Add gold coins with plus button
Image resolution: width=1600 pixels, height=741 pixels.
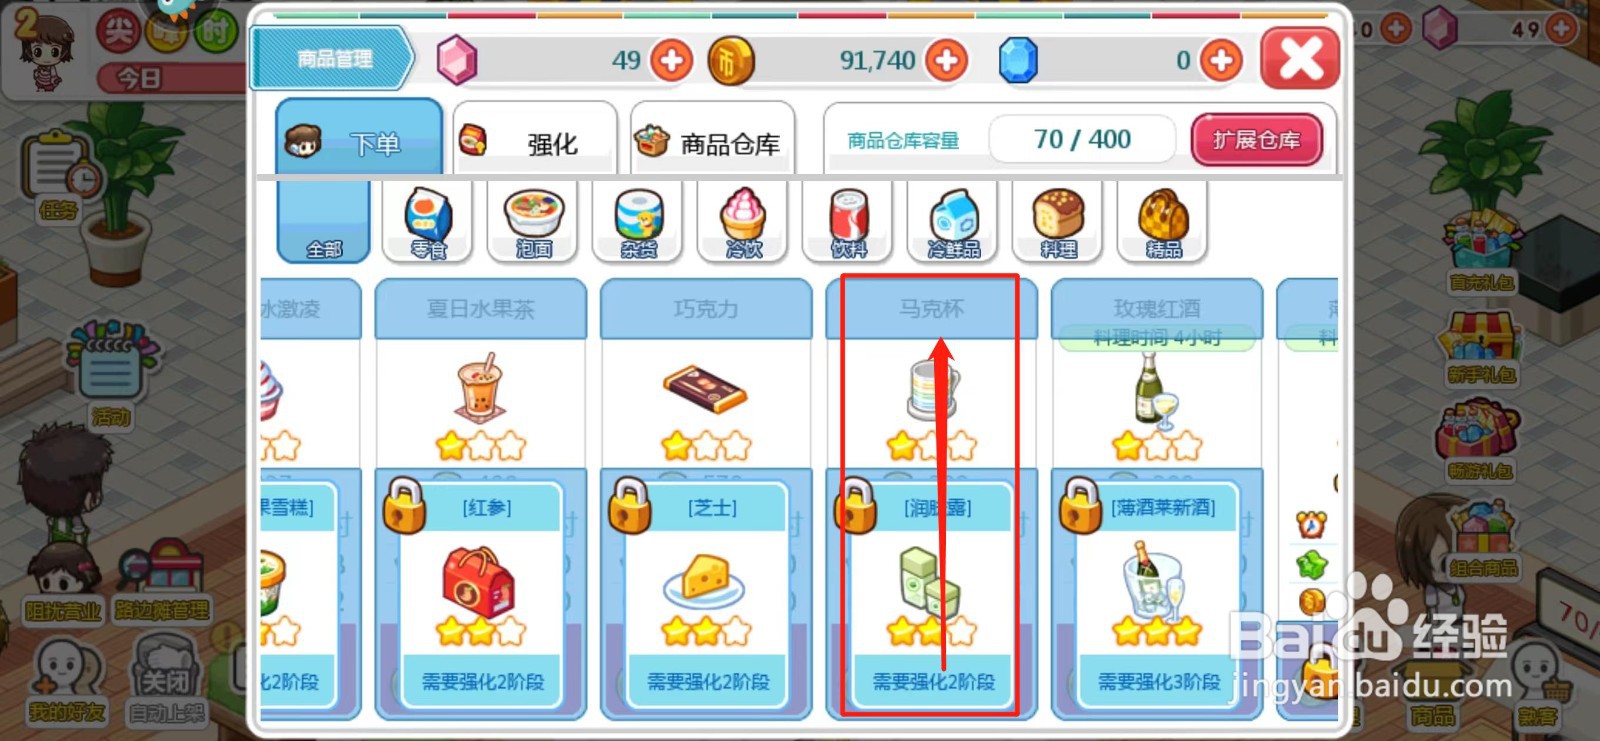point(946,61)
